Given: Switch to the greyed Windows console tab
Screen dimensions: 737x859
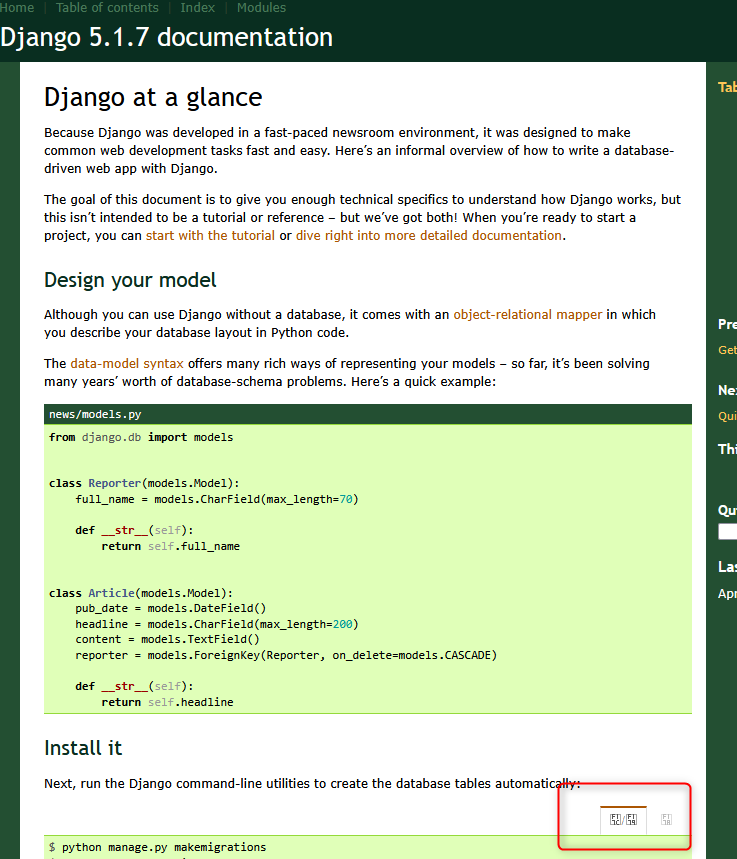Looking at the screenshot, I should (x=666, y=820).
